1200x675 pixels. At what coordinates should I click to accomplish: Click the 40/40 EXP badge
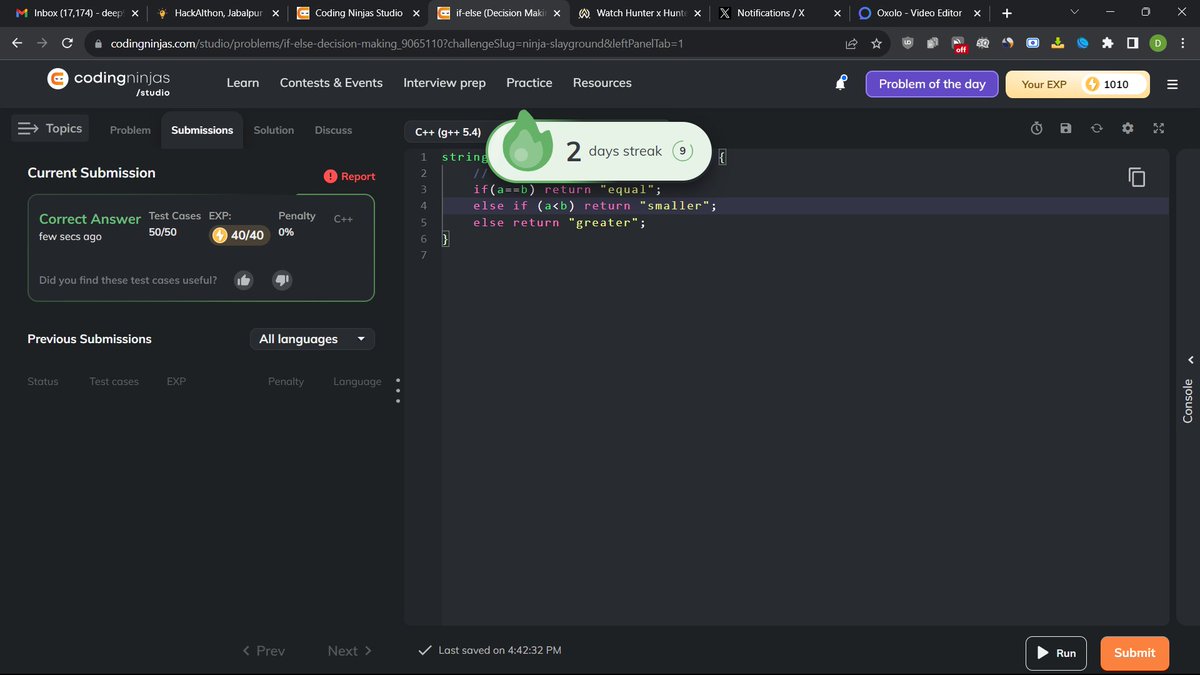click(x=240, y=235)
